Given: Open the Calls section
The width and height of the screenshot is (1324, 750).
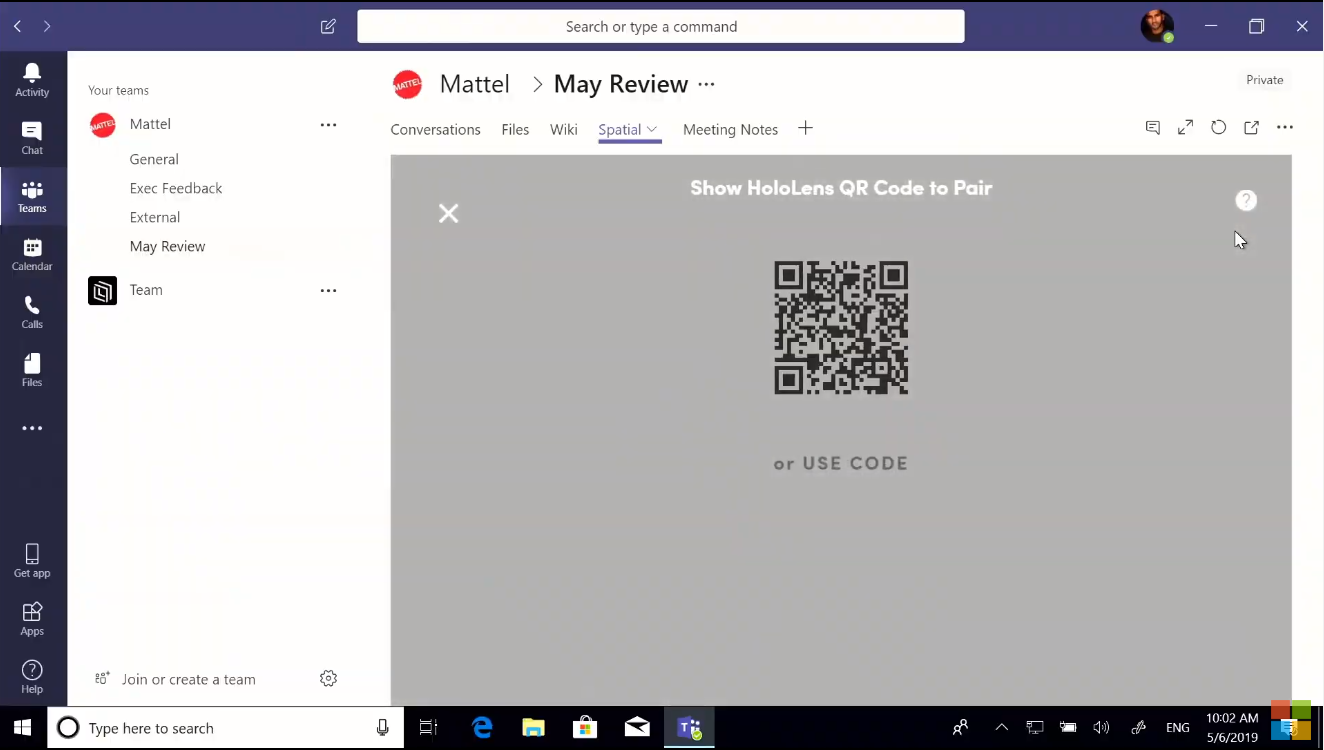Looking at the screenshot, I should (32, 312).
